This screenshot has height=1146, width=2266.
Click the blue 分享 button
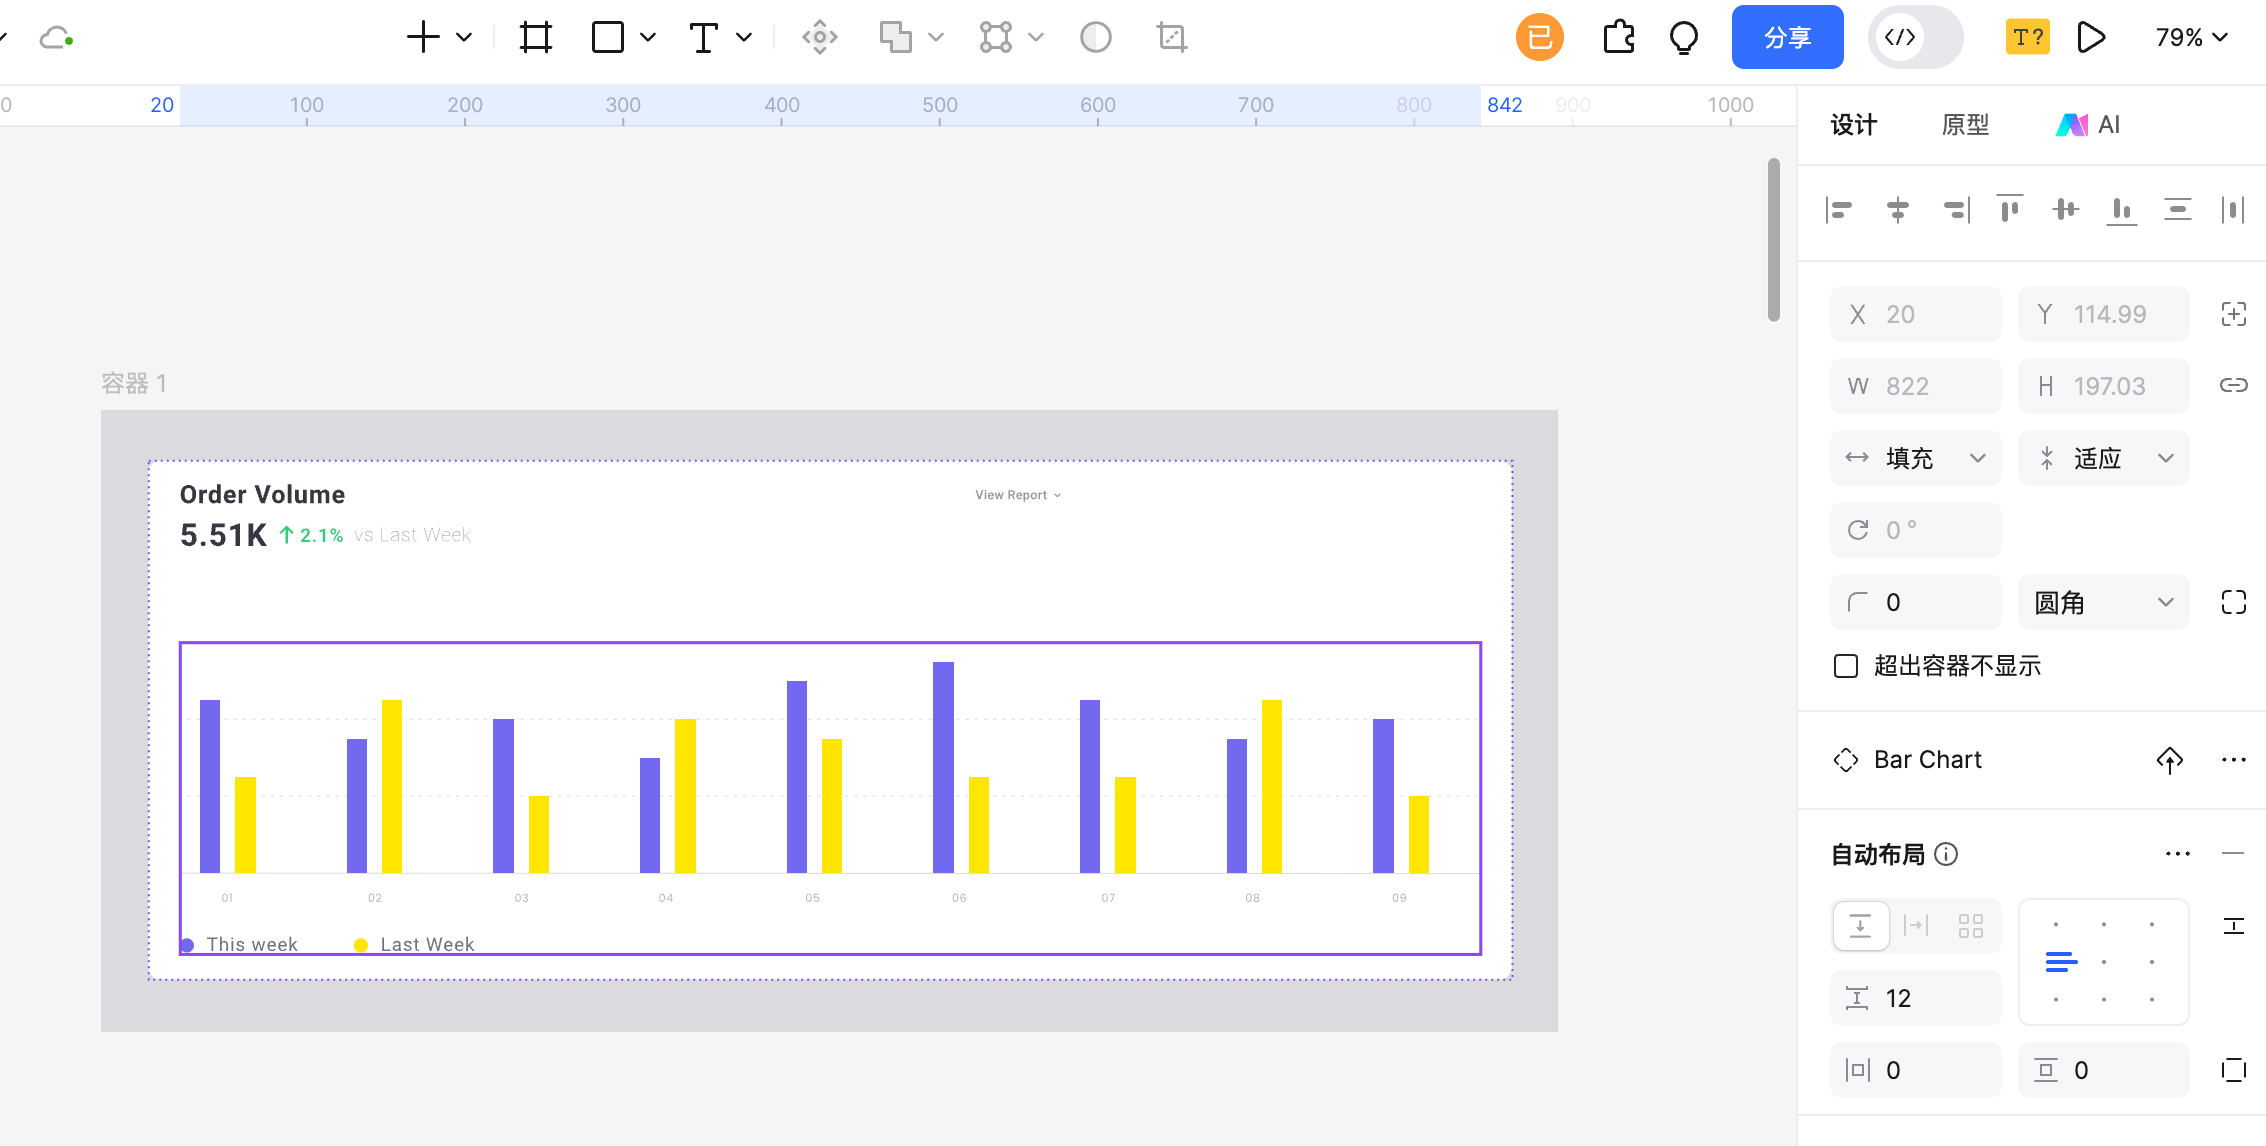(1787, 38)
